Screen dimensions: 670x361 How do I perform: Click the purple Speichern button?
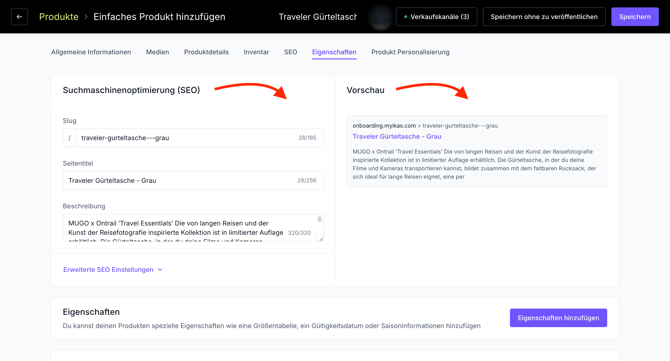(635, 17)
